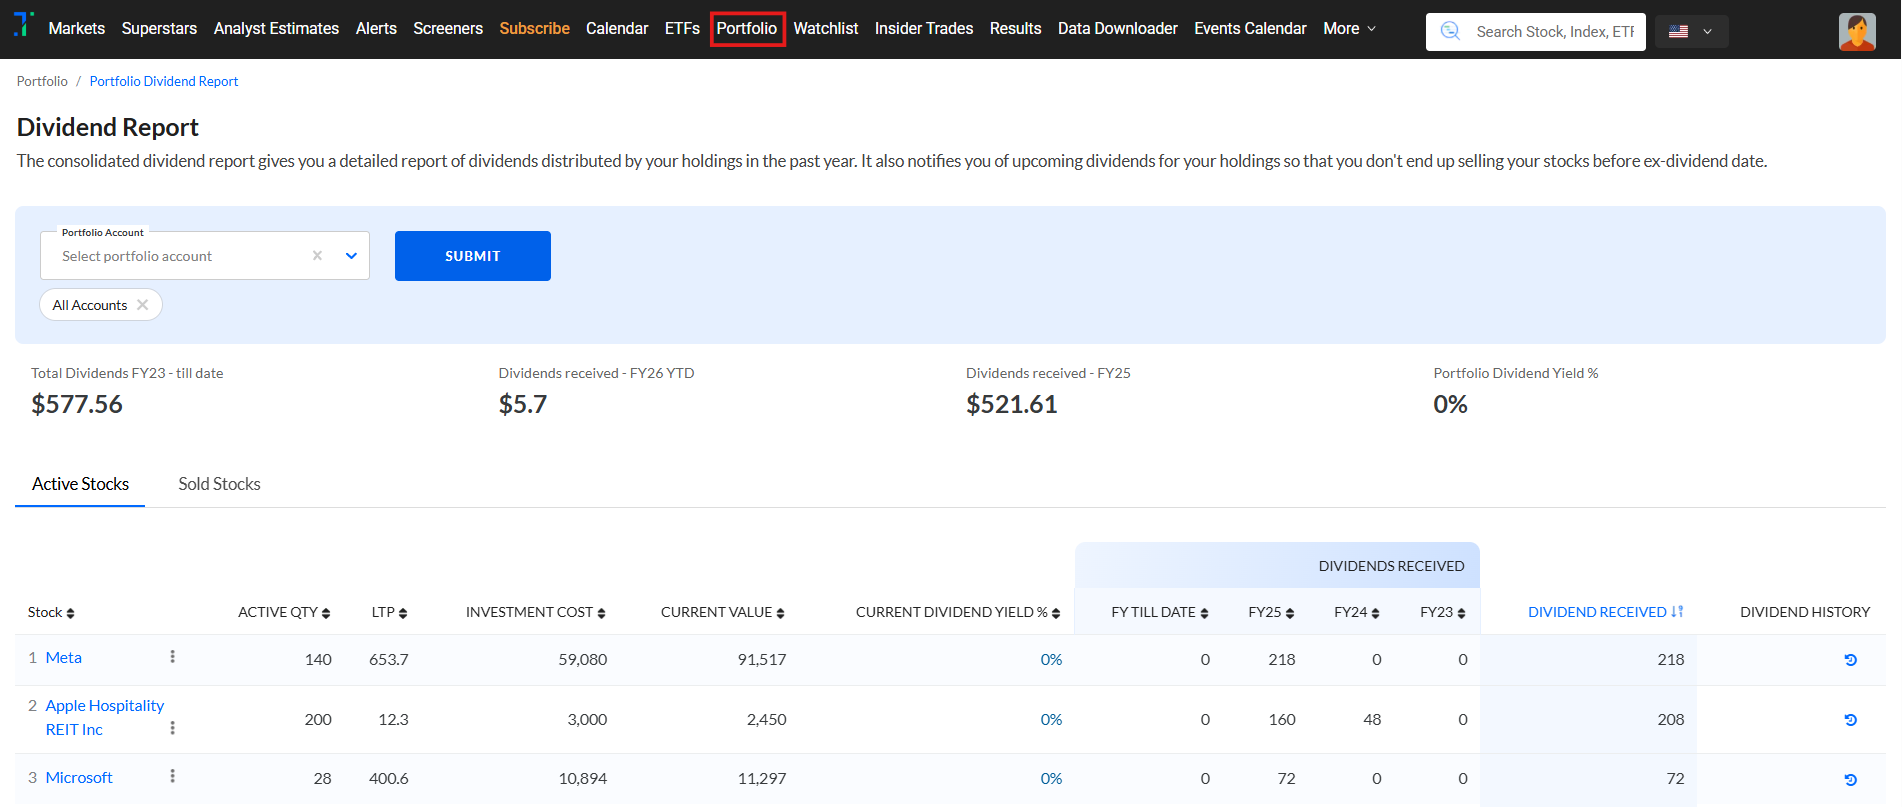Open Apple Hospitality REIT Inc link
This screenshot has height=807, width=1902.
105,717
